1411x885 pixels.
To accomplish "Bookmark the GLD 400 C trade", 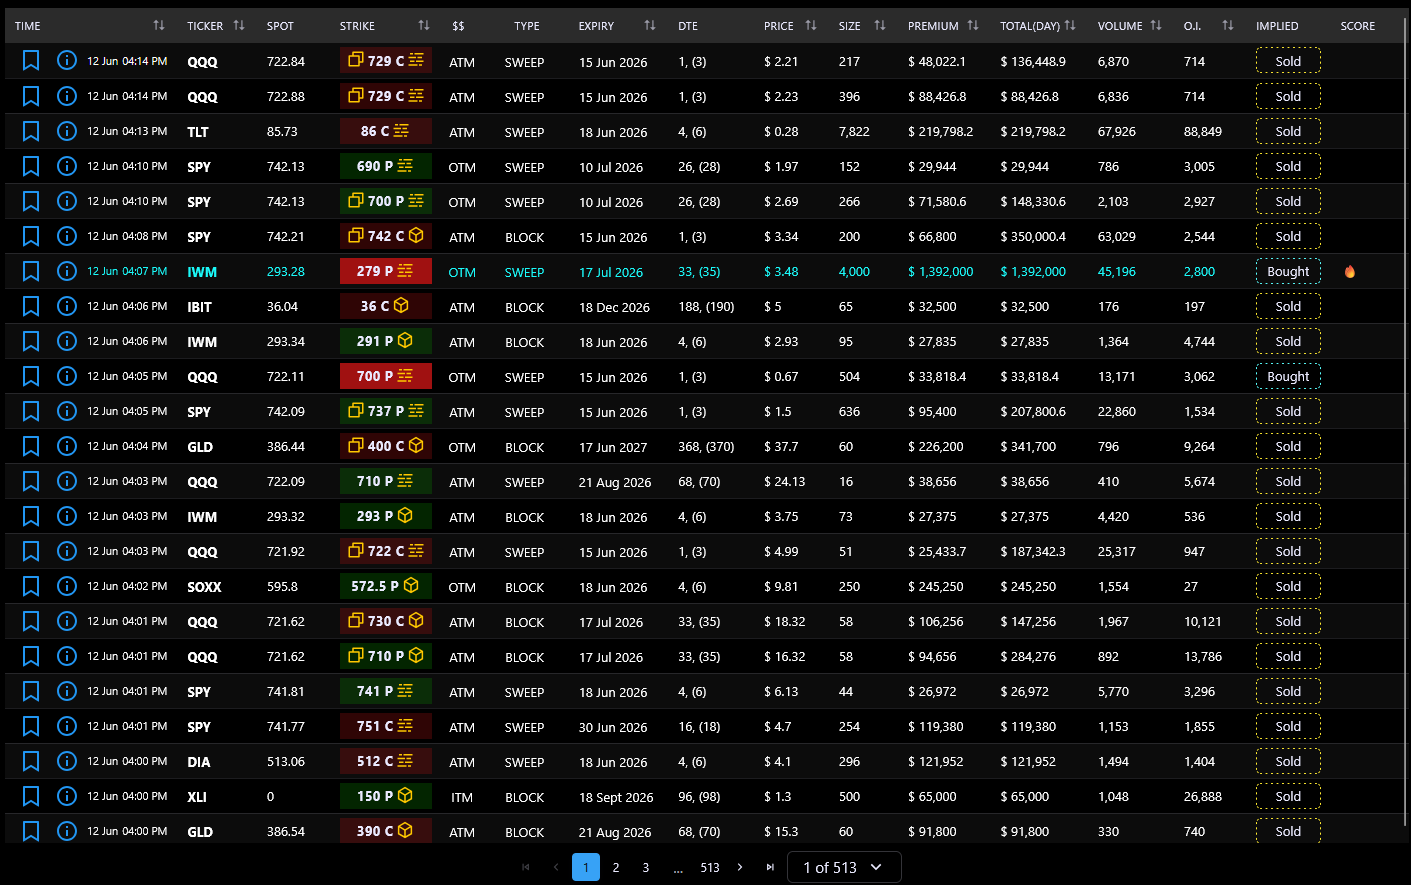I will click(x=31, y=446).
